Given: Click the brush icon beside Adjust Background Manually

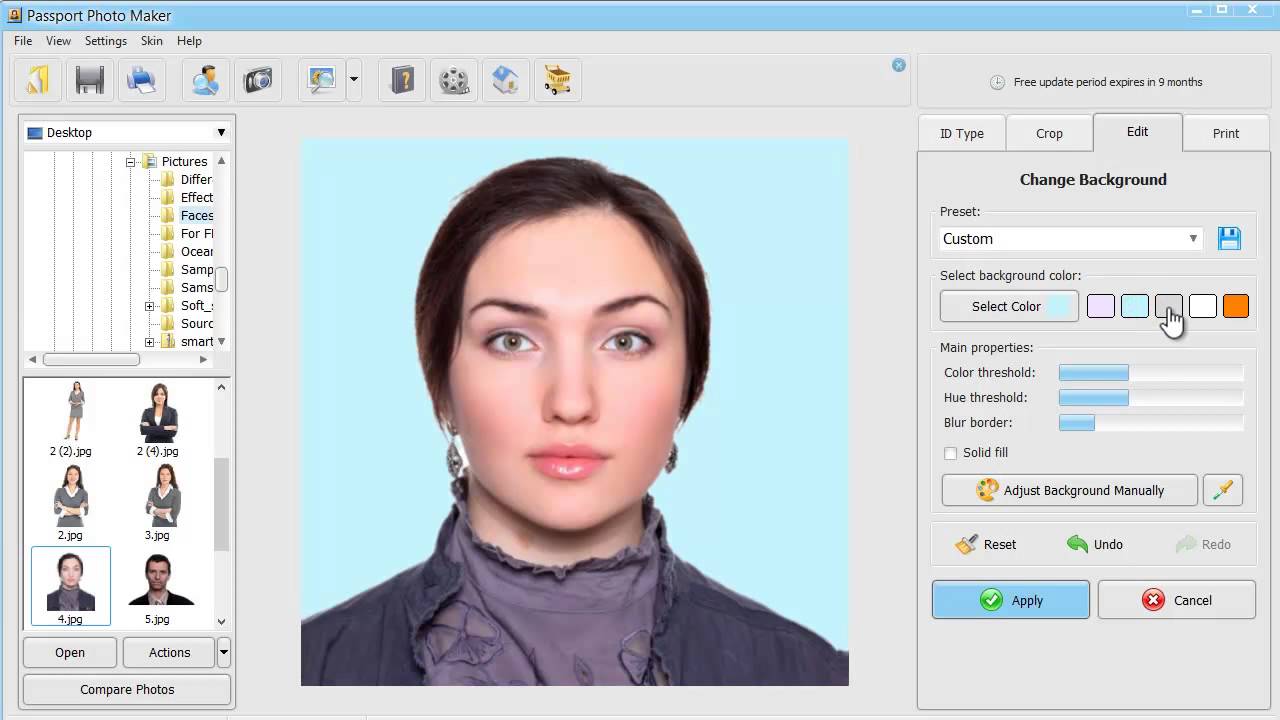Looking at the screenshot, I should 1223,490.
